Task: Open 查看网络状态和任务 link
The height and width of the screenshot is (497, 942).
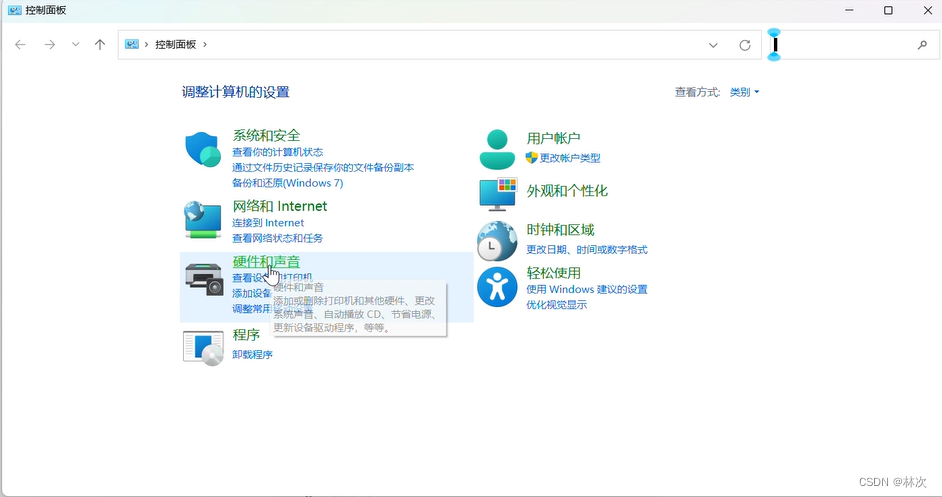Action: pyautogui.click(x=278, y=239)
